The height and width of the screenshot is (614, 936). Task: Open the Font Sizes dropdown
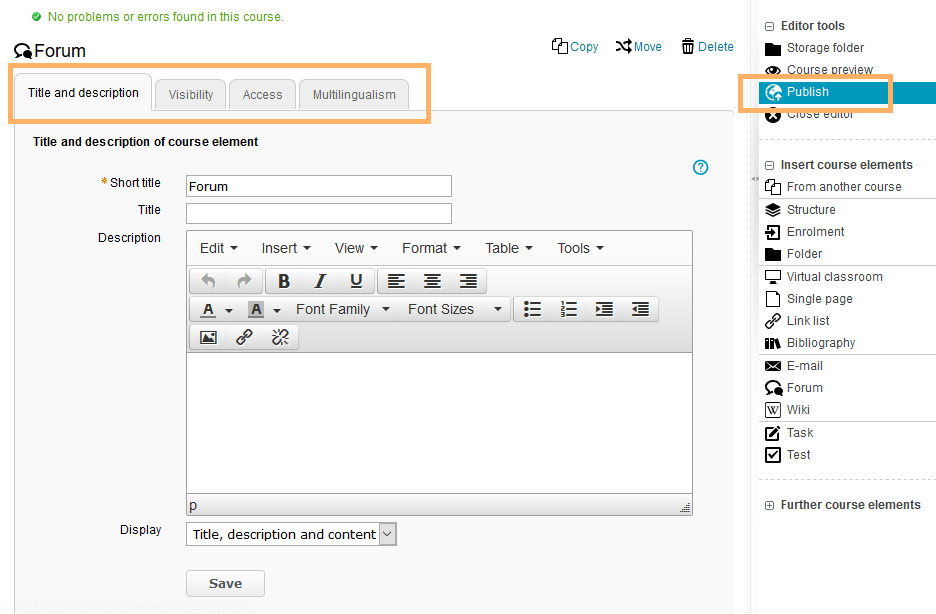pos(454,309)
